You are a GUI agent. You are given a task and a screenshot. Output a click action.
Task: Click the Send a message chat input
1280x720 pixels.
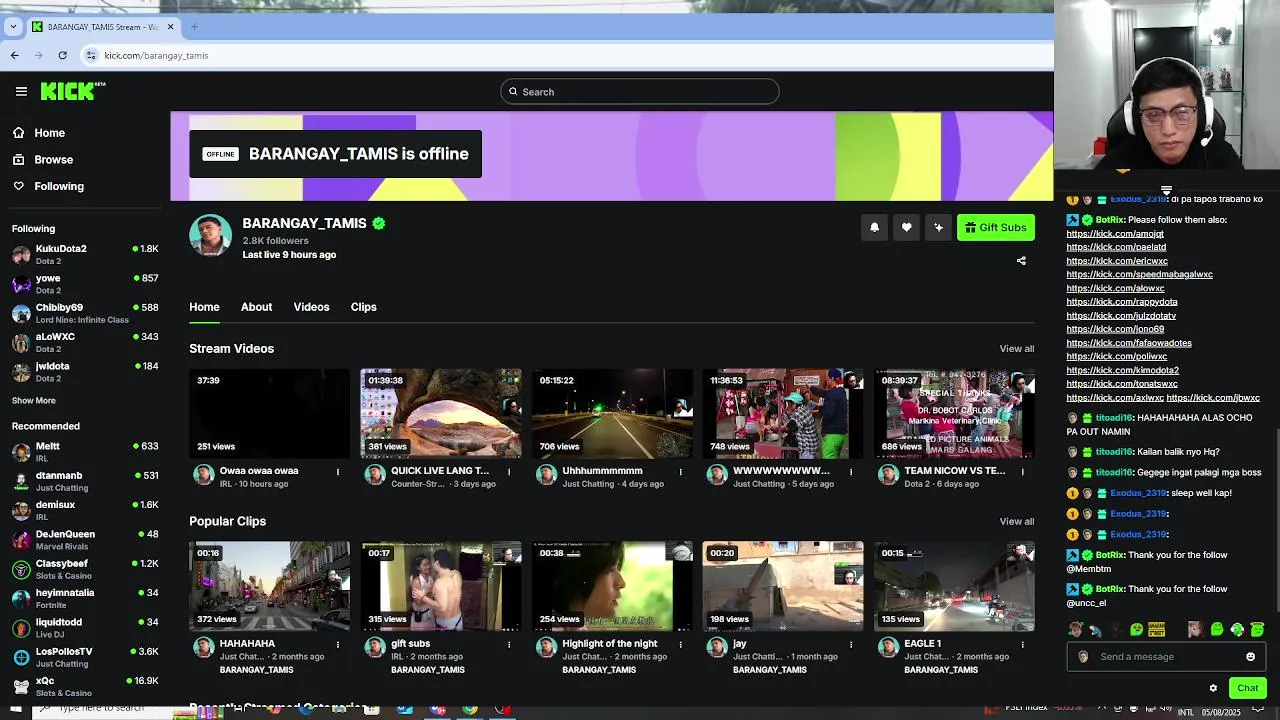[x=1166, y=657]
